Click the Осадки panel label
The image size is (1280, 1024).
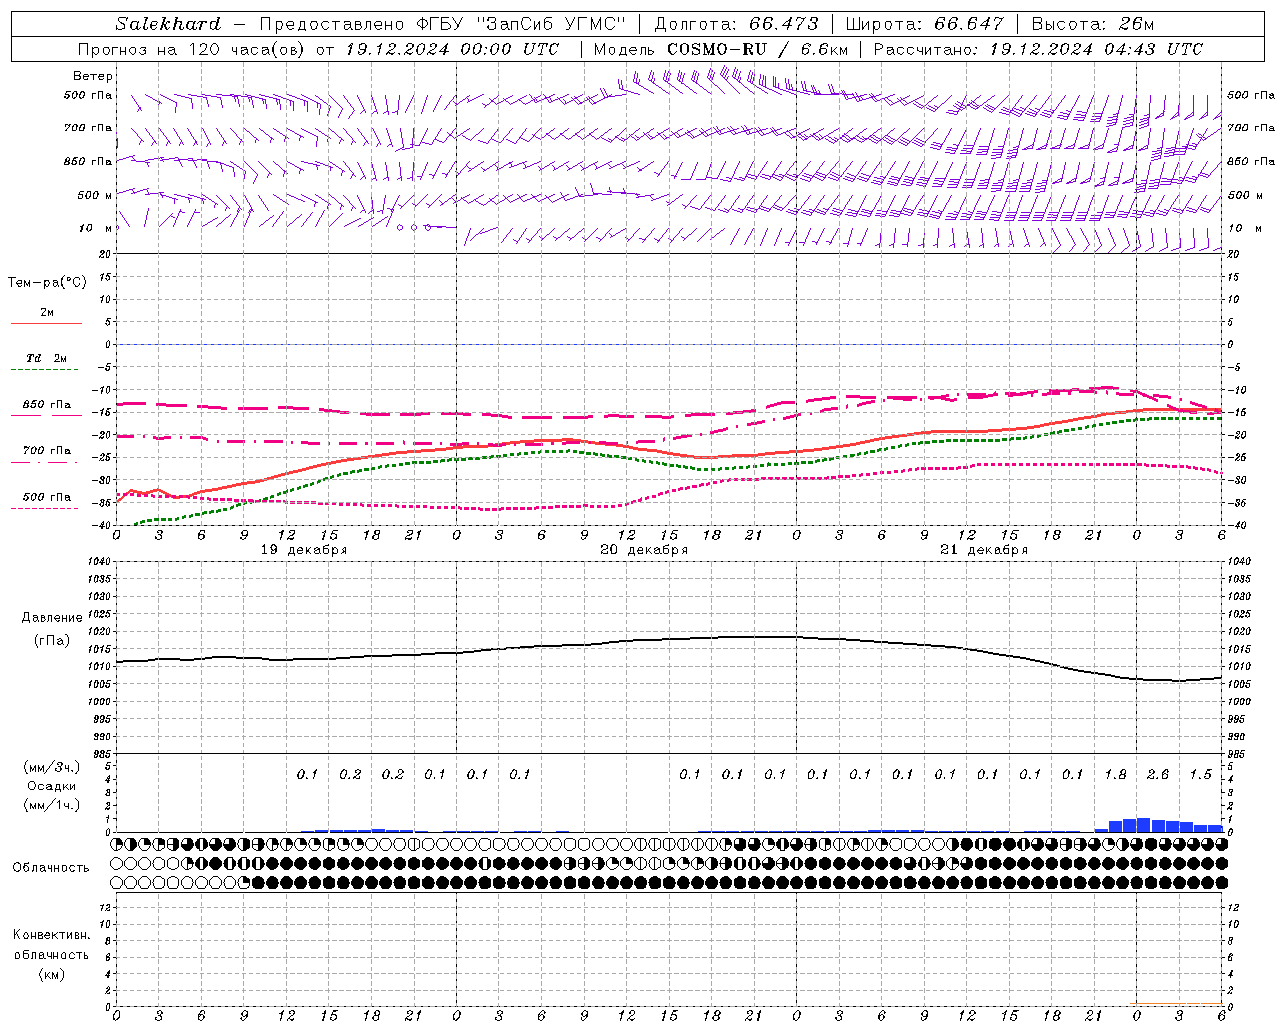(51, 786)
